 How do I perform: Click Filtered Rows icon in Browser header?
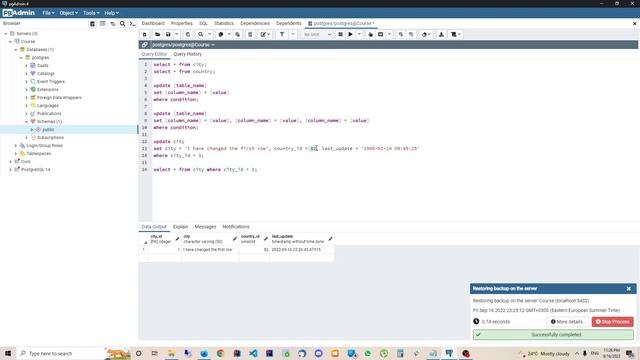[113, 24]
